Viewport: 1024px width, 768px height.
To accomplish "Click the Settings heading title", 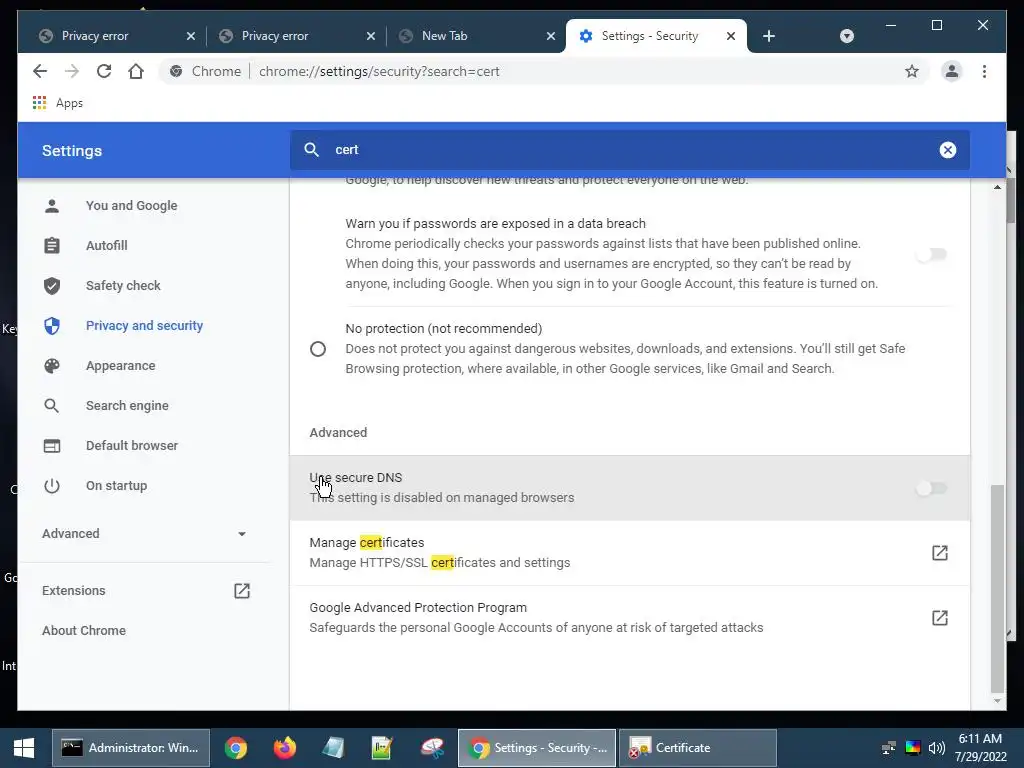I will point(72,151).
